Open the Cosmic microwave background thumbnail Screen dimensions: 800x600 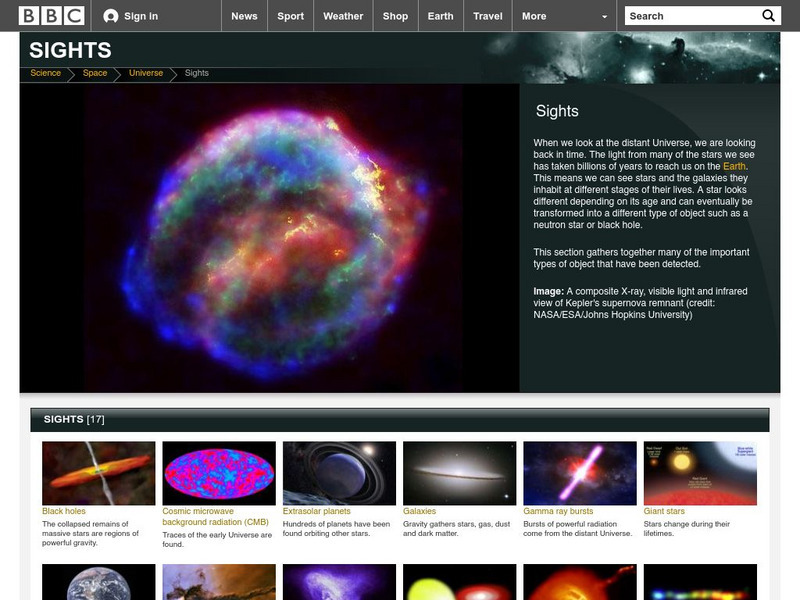point(219,473)
